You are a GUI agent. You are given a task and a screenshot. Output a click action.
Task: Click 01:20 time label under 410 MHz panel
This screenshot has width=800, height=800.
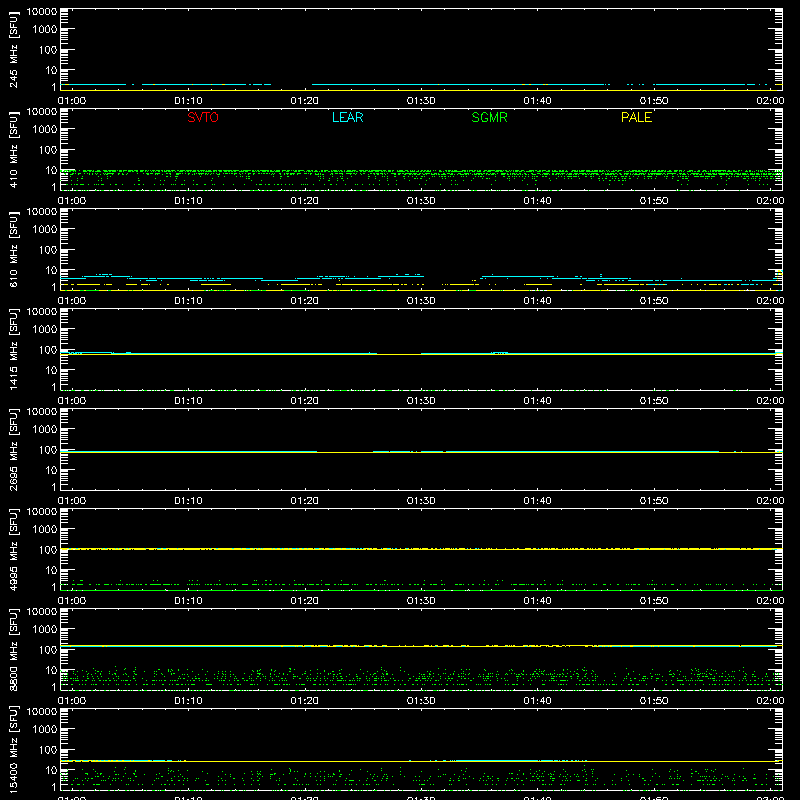point(305,201)
